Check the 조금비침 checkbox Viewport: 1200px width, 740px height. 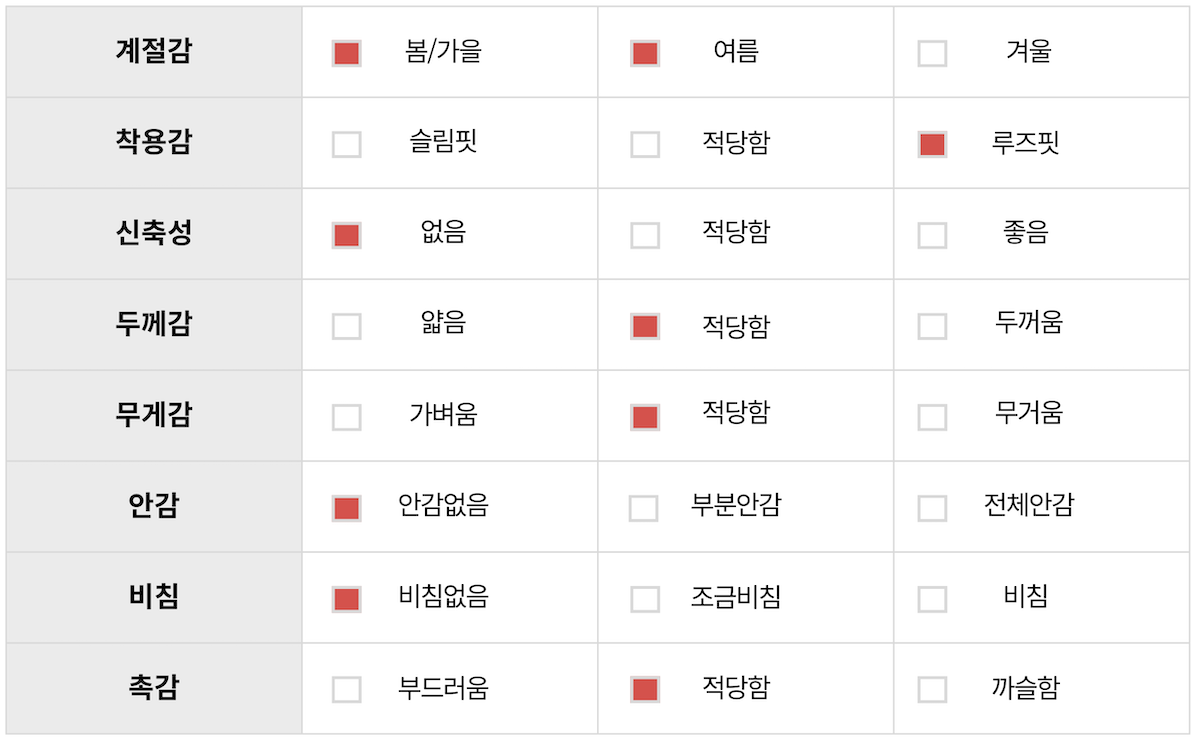coord(645,599)
